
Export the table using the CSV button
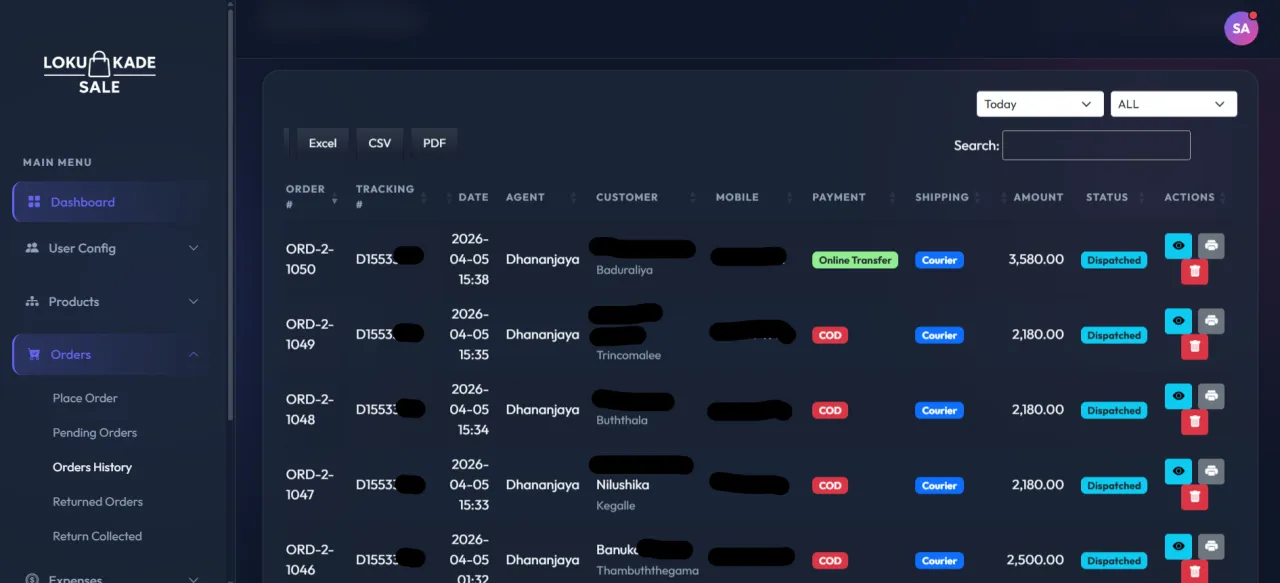point(379,142)
